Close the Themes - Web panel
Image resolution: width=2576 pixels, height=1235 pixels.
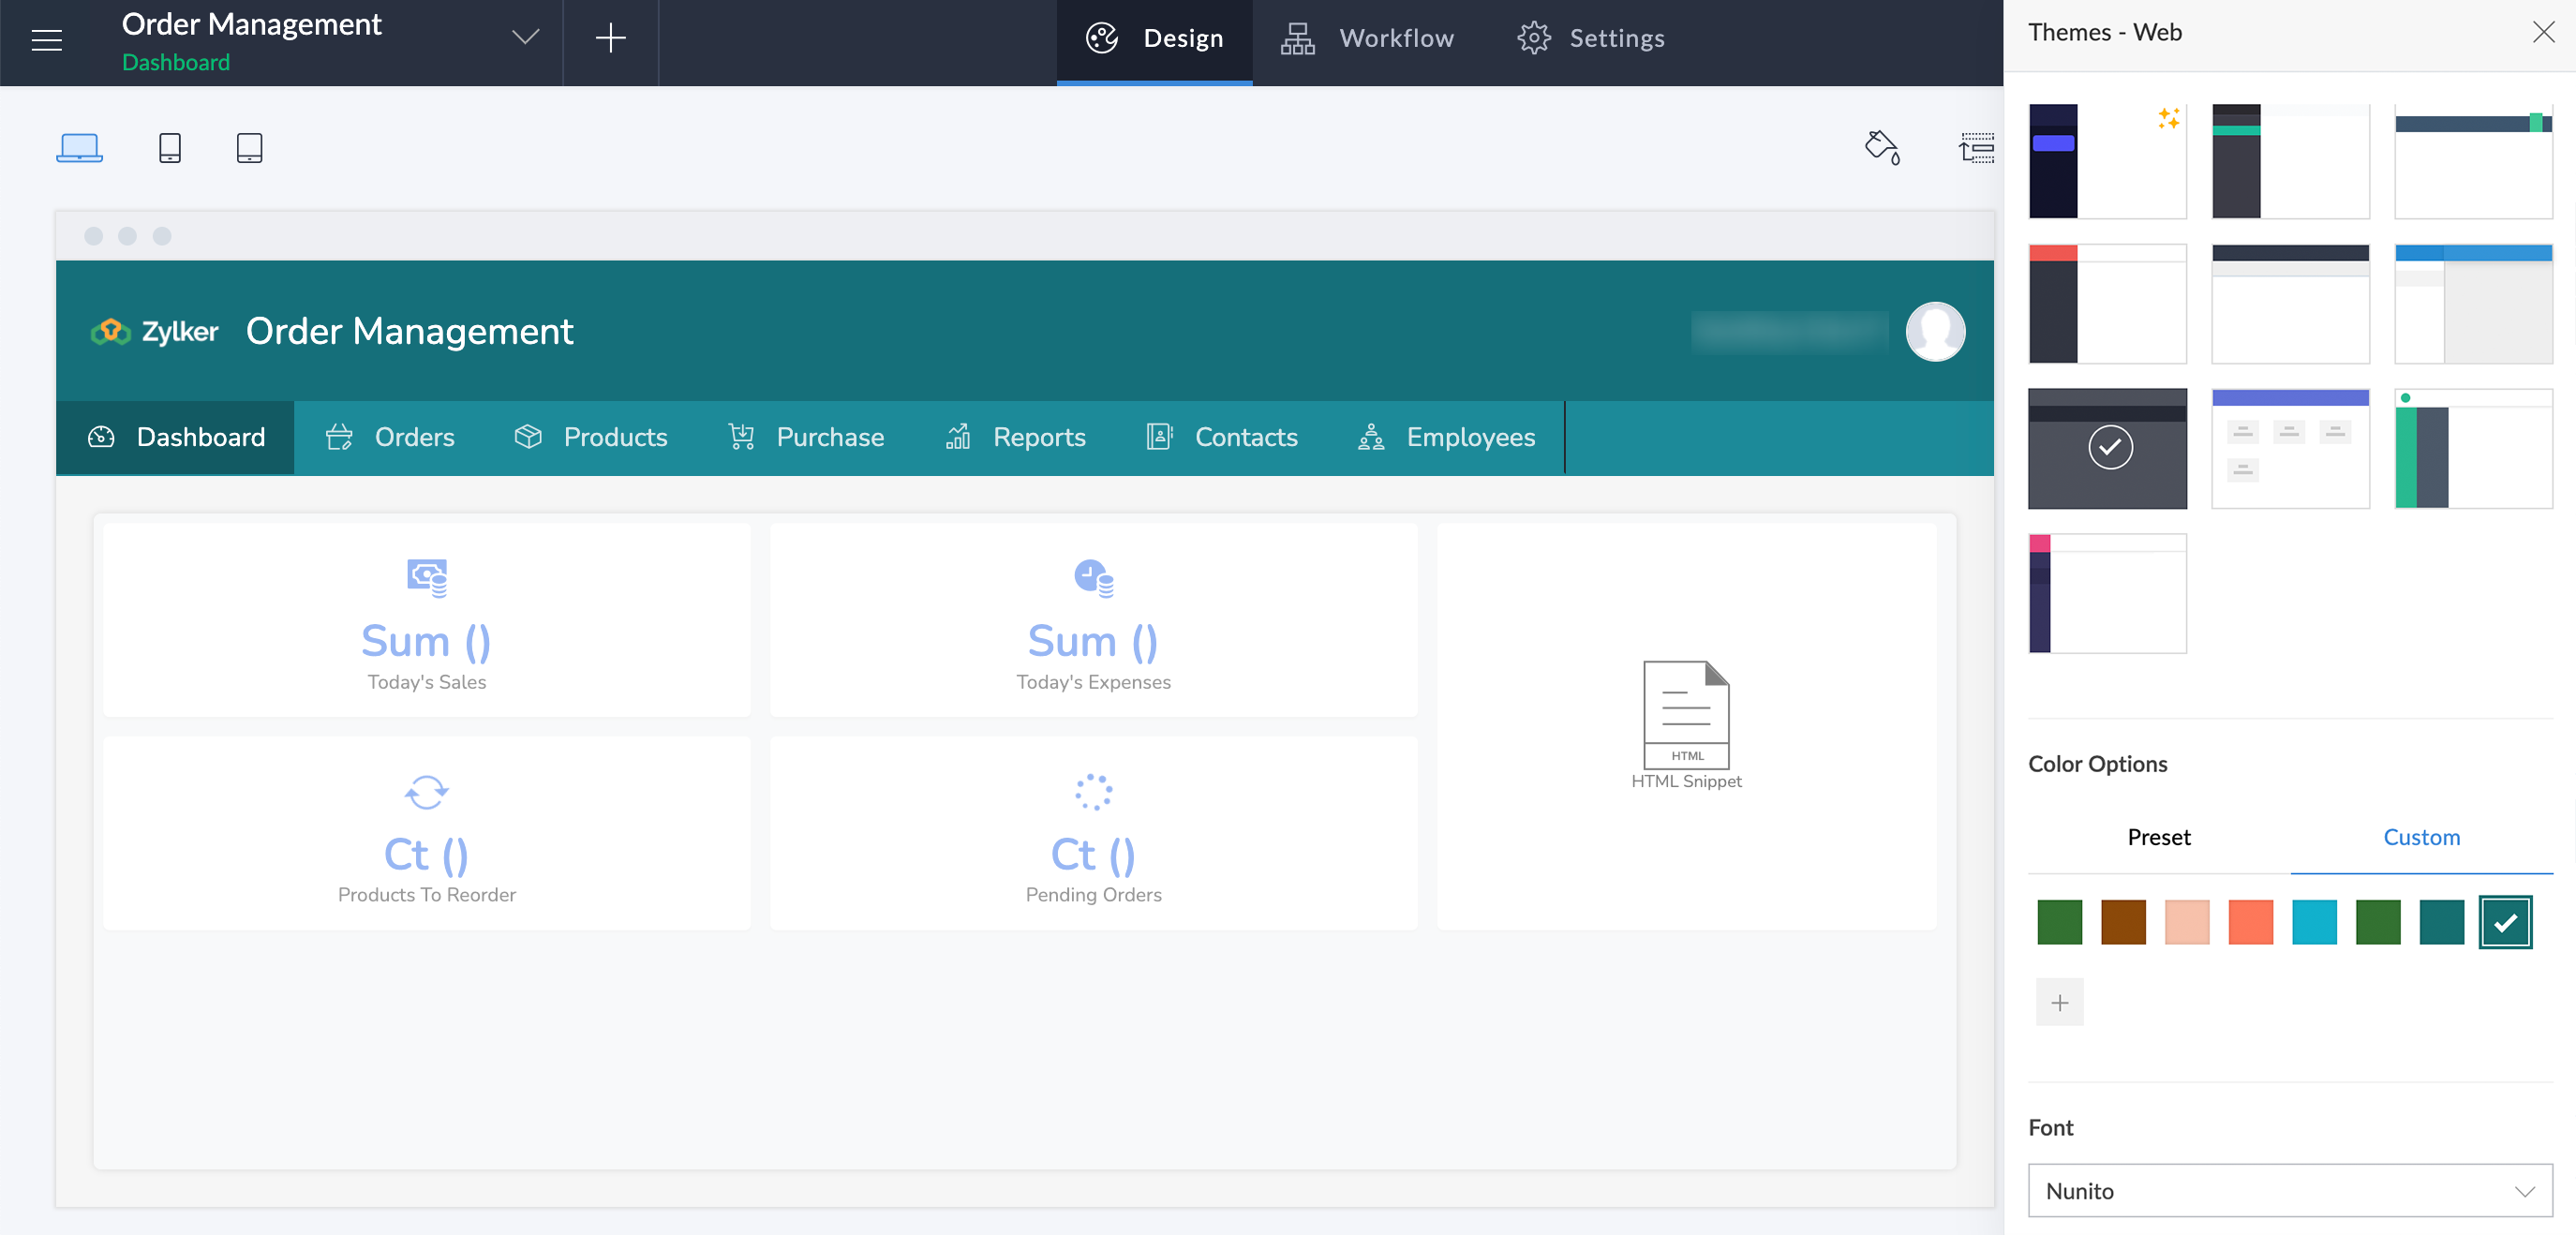pos(2543,32)
